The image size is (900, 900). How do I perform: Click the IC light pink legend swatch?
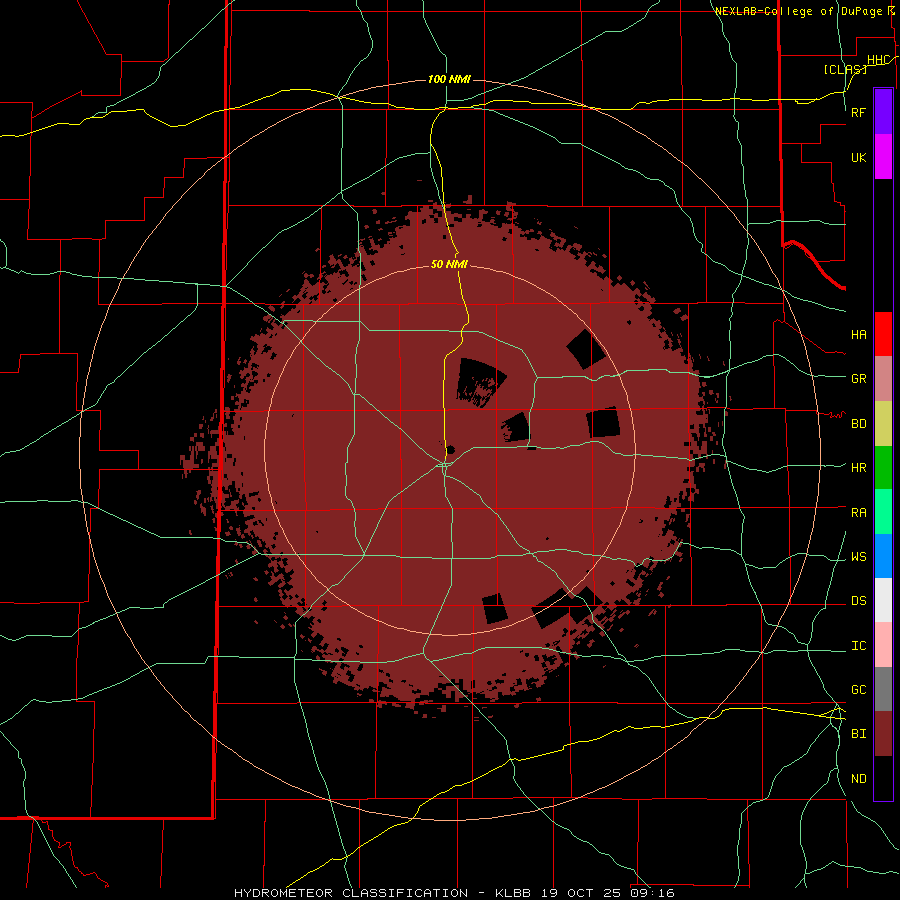tap(883, 645)
